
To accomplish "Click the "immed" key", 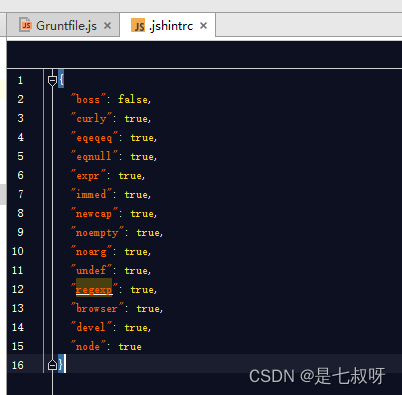I will point(91,194).
